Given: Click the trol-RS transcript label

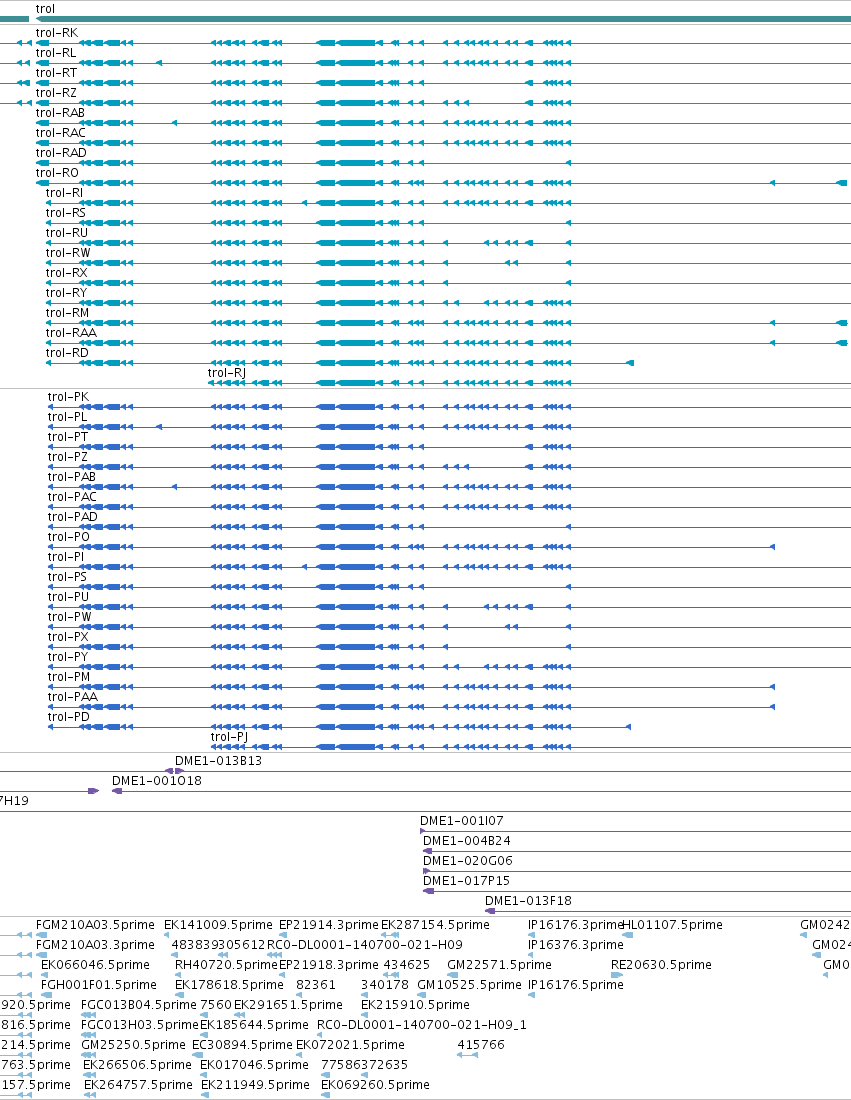Looking at the screenshot, I should 66,213.
